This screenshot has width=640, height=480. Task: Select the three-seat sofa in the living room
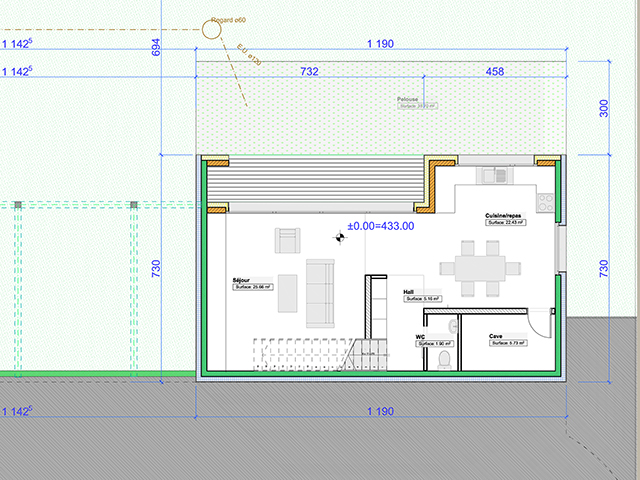[320, 293]
